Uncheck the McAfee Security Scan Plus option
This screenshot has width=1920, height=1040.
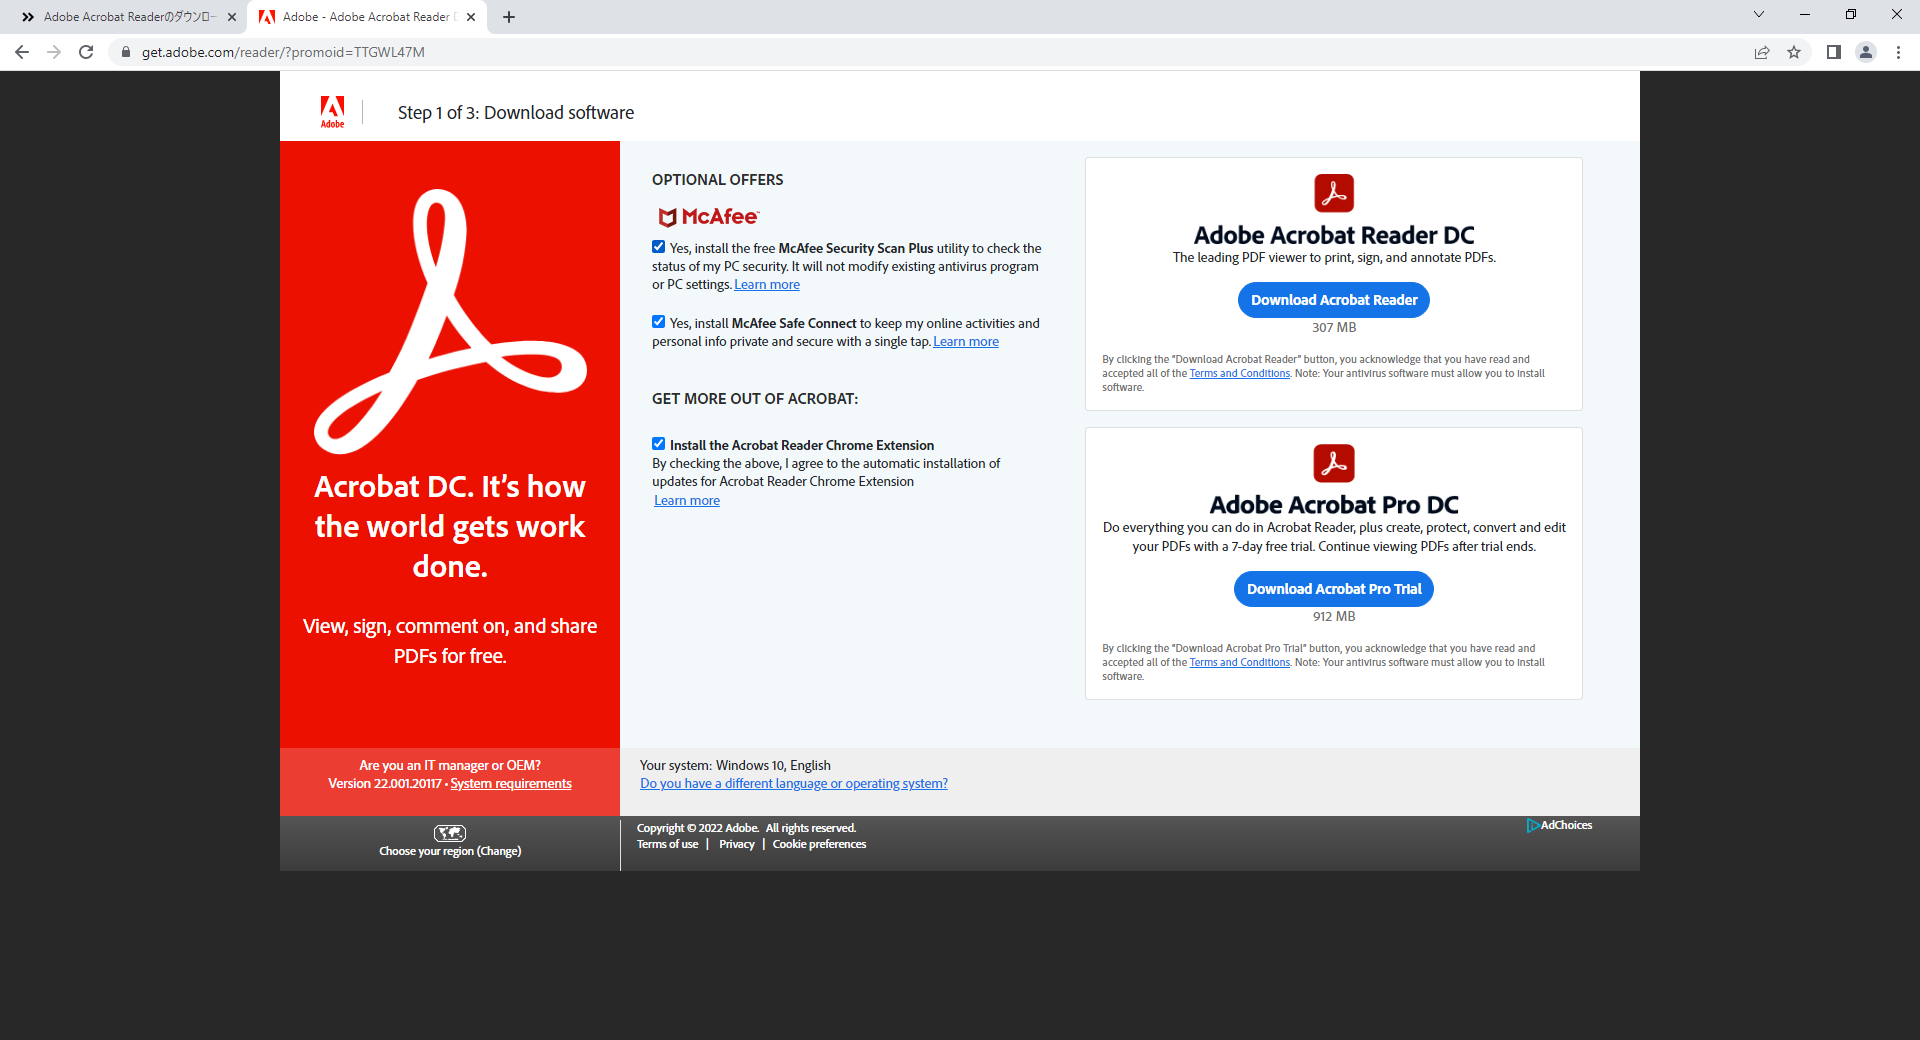(658, 246)
